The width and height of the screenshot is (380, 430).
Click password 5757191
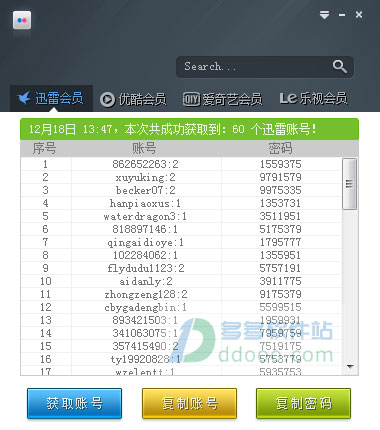(281, 268)
